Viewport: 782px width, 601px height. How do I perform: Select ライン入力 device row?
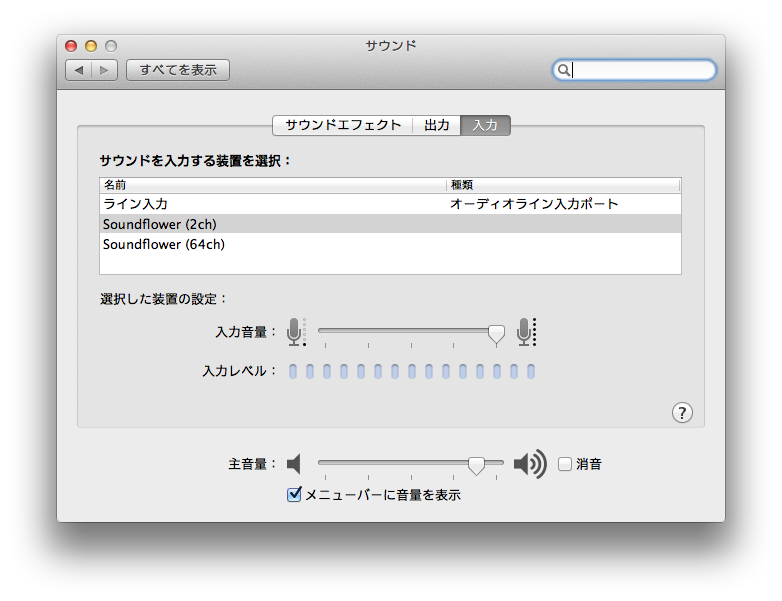(x=390, y=204)
